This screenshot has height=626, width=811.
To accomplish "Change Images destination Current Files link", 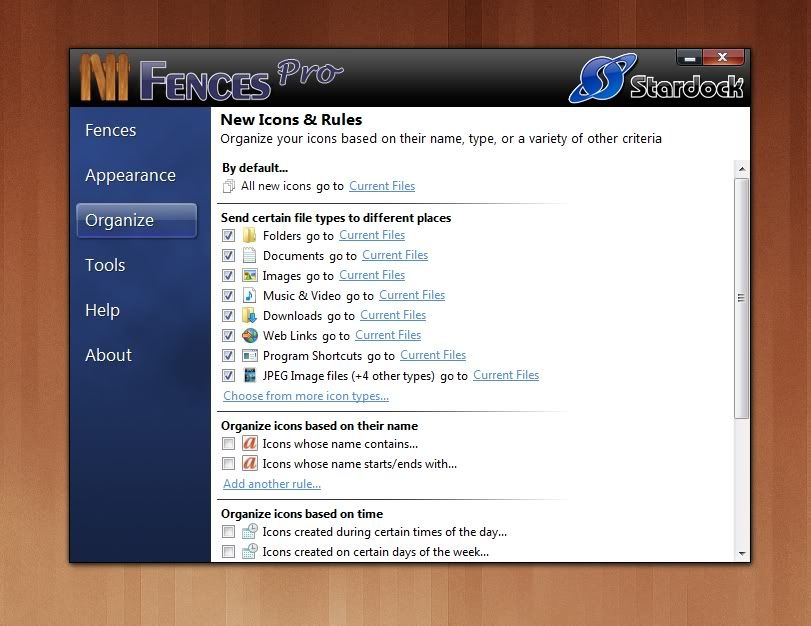I will (x=372, y=275).
